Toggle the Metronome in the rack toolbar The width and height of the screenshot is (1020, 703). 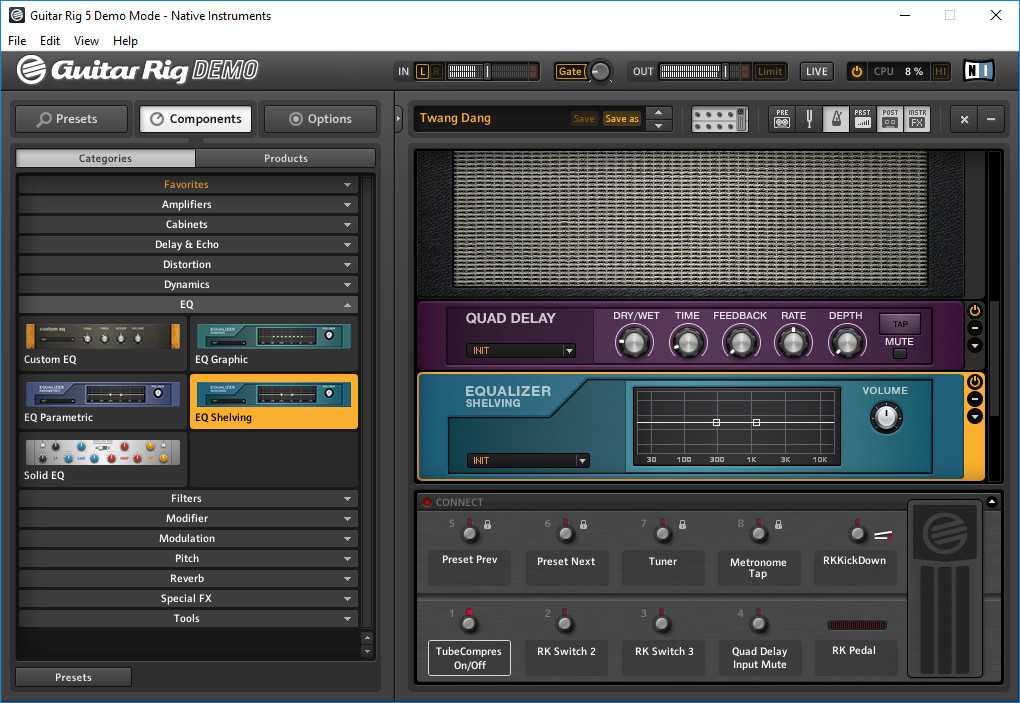pyautogui.click(x=836, y=119)
